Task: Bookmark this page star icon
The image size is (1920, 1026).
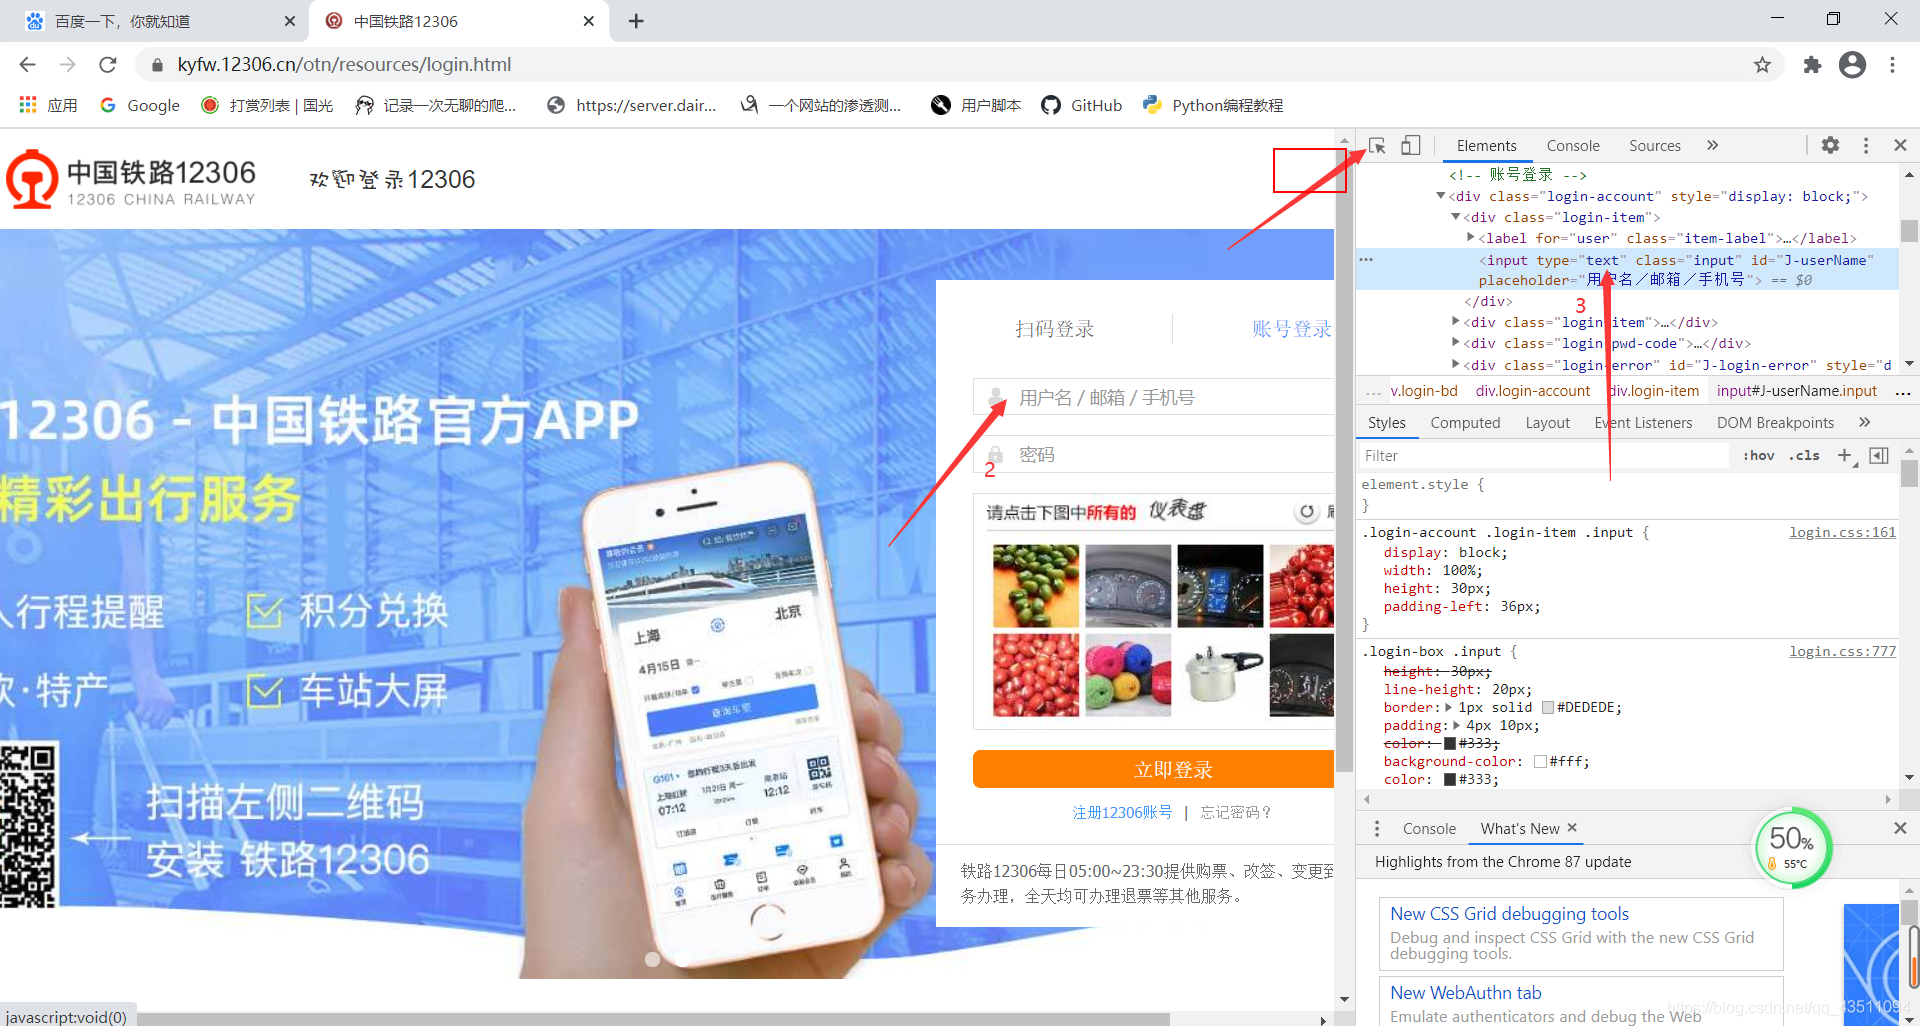Action: [1762, 65]
